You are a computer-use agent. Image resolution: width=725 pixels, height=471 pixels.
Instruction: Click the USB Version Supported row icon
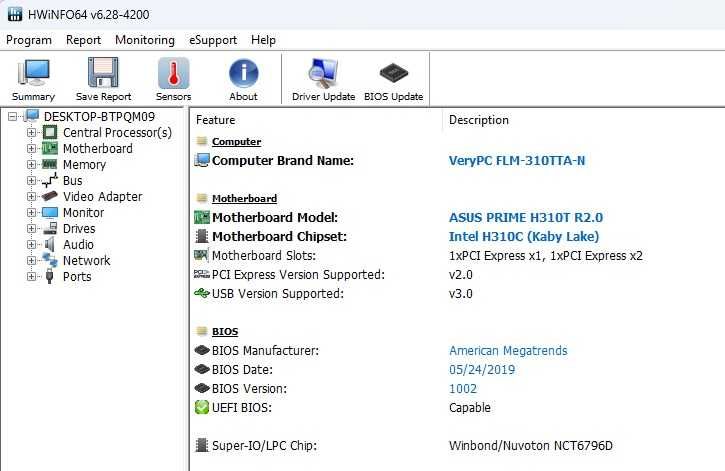click(x=202, y=293)
